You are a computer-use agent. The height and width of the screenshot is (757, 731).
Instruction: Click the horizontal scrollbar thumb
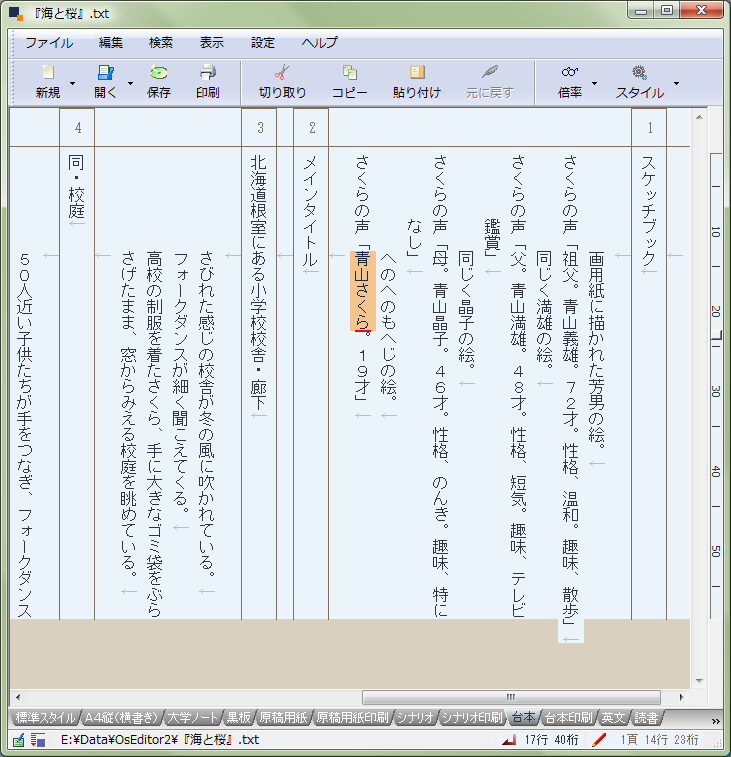(x=511, y=697)
